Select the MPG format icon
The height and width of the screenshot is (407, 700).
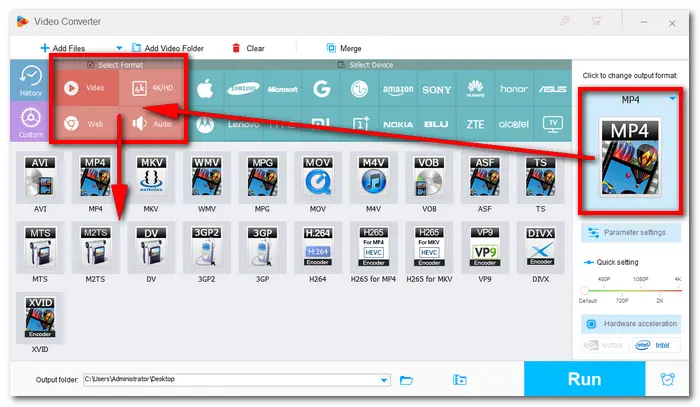(x=262, y=177)
